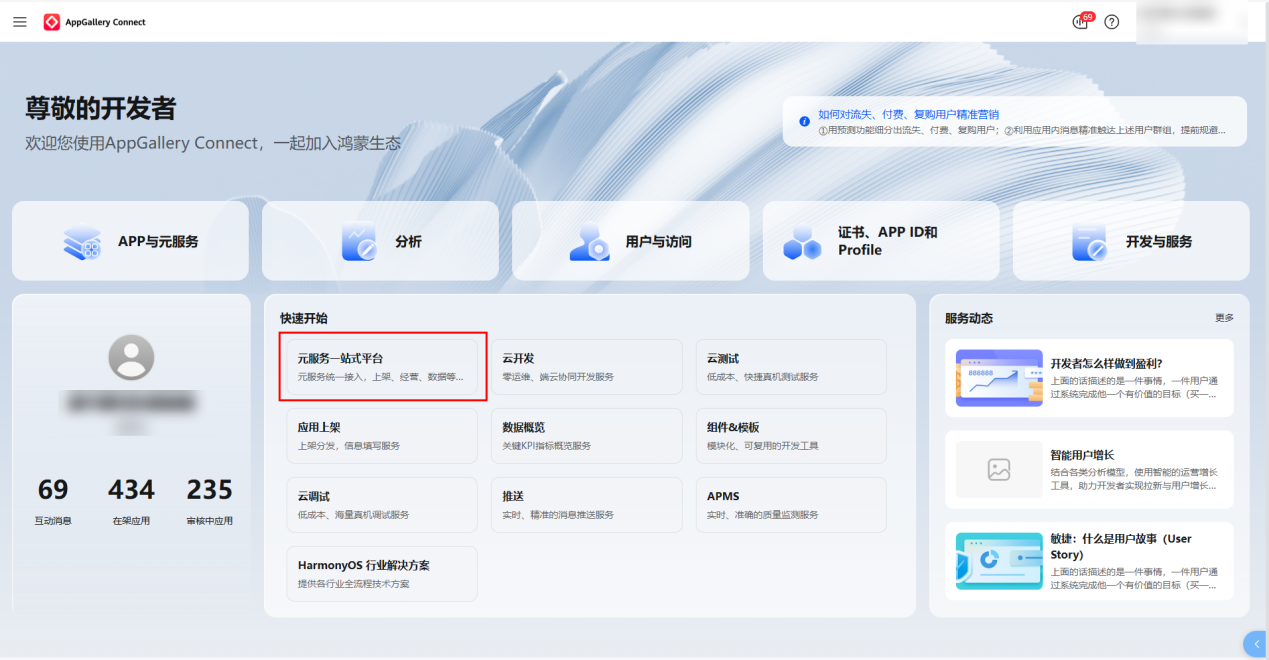Open 云开发 quick start item
The image size is (1269, 660).
[587, 367]
